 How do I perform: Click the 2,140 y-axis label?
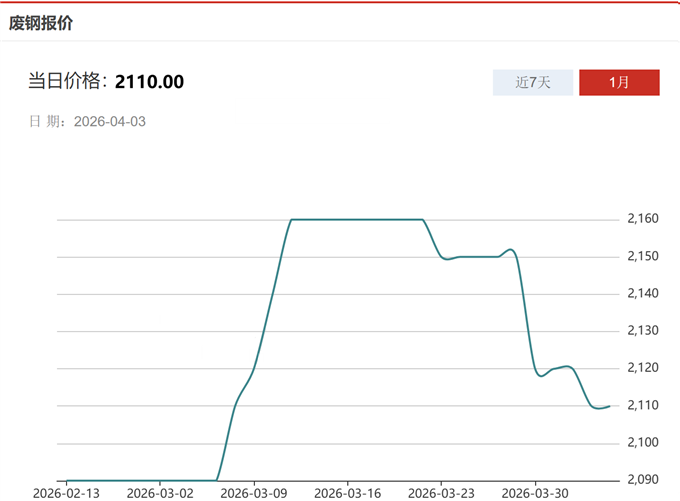point(643,294)
